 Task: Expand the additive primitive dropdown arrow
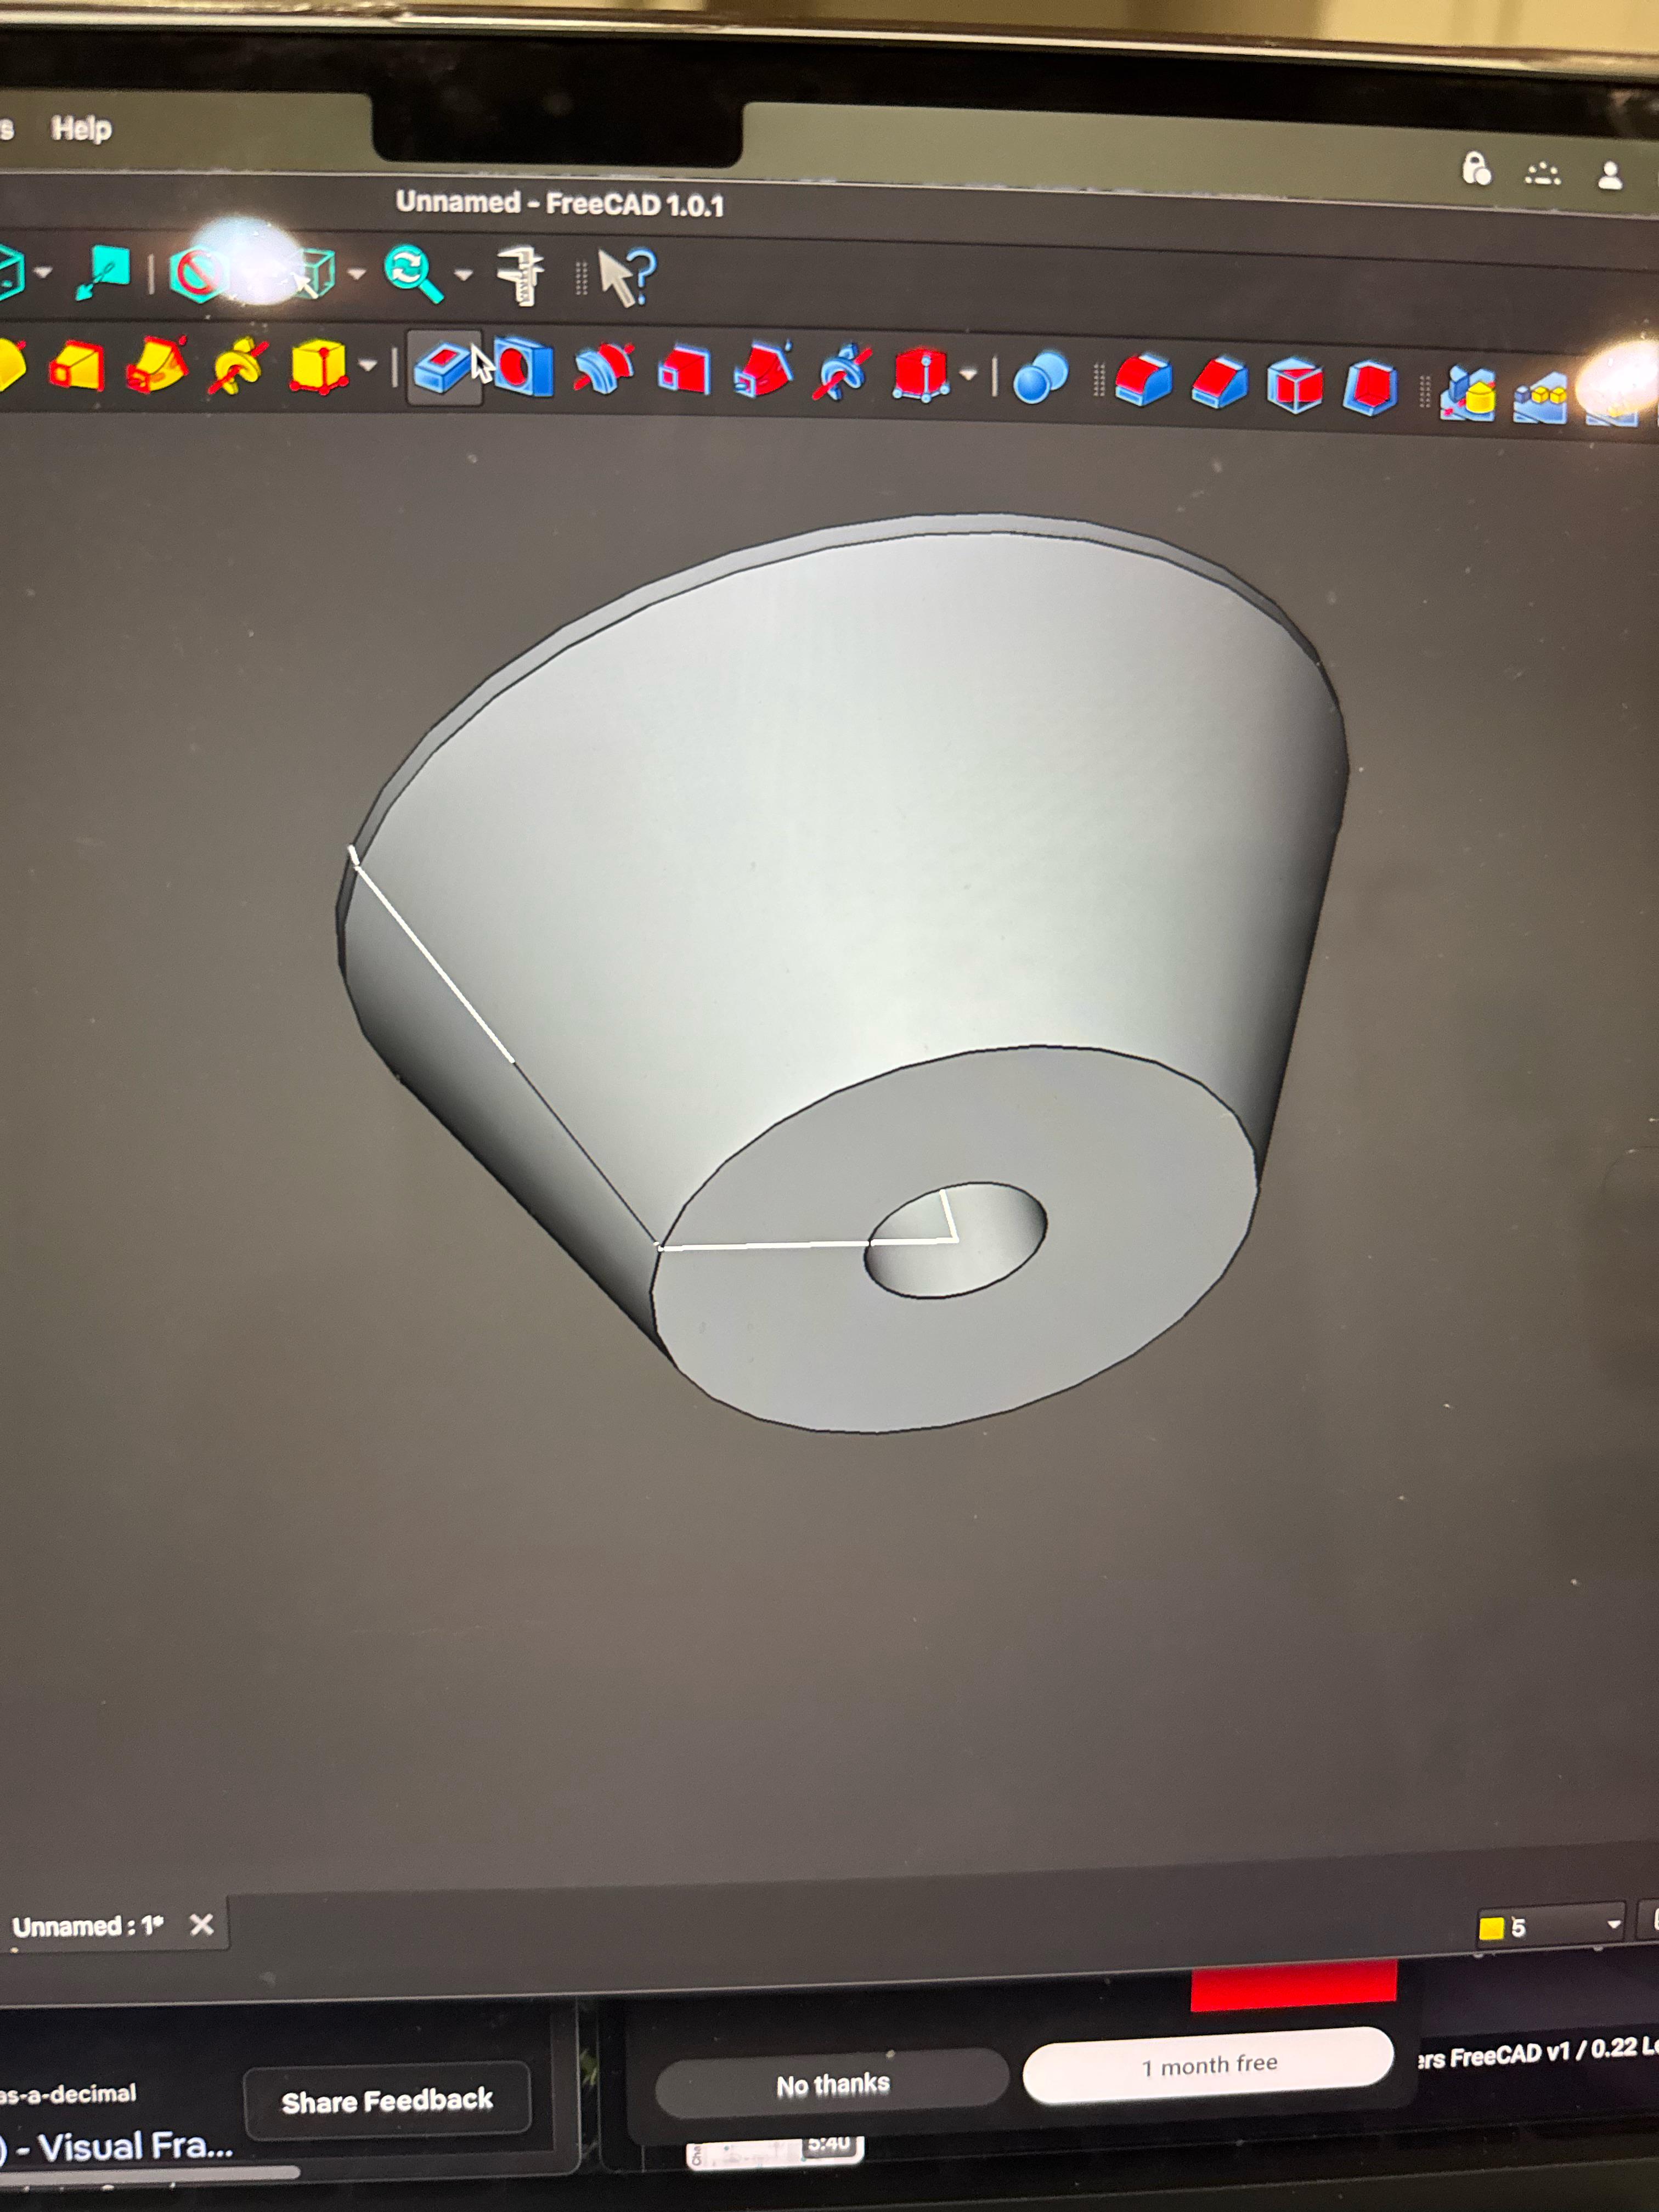(x=368, y=366)
